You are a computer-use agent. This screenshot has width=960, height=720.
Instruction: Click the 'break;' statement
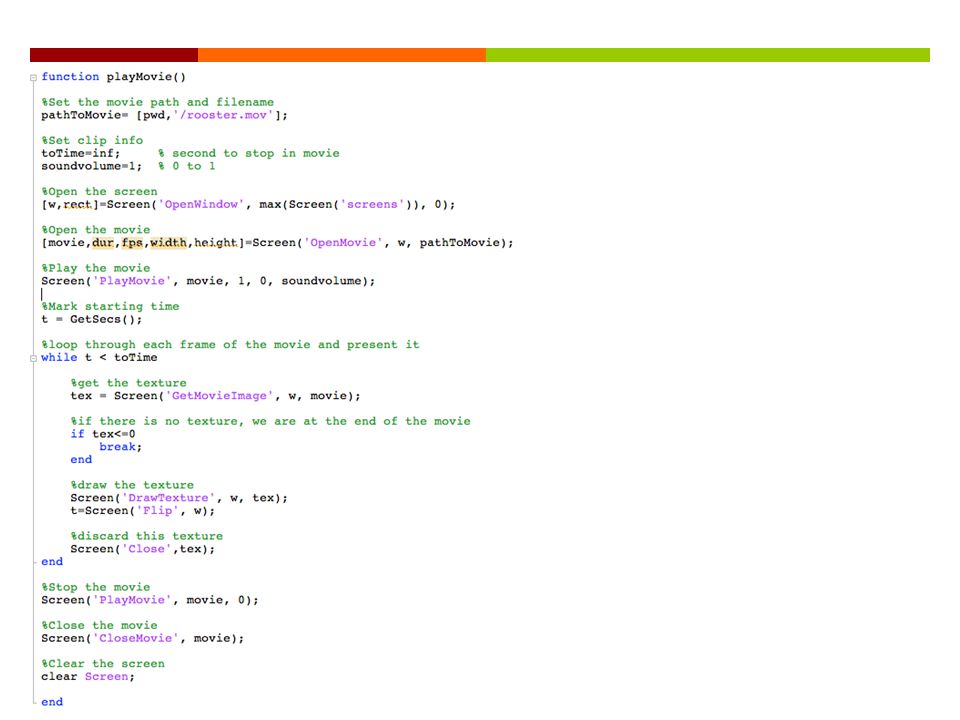[121, 447]
